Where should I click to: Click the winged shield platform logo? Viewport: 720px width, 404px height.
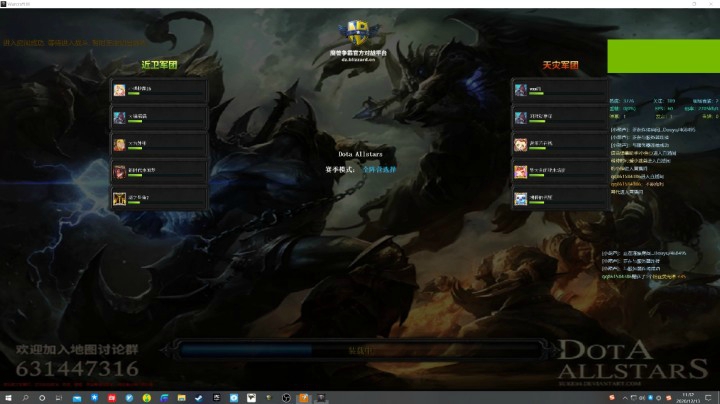[358, 32]
